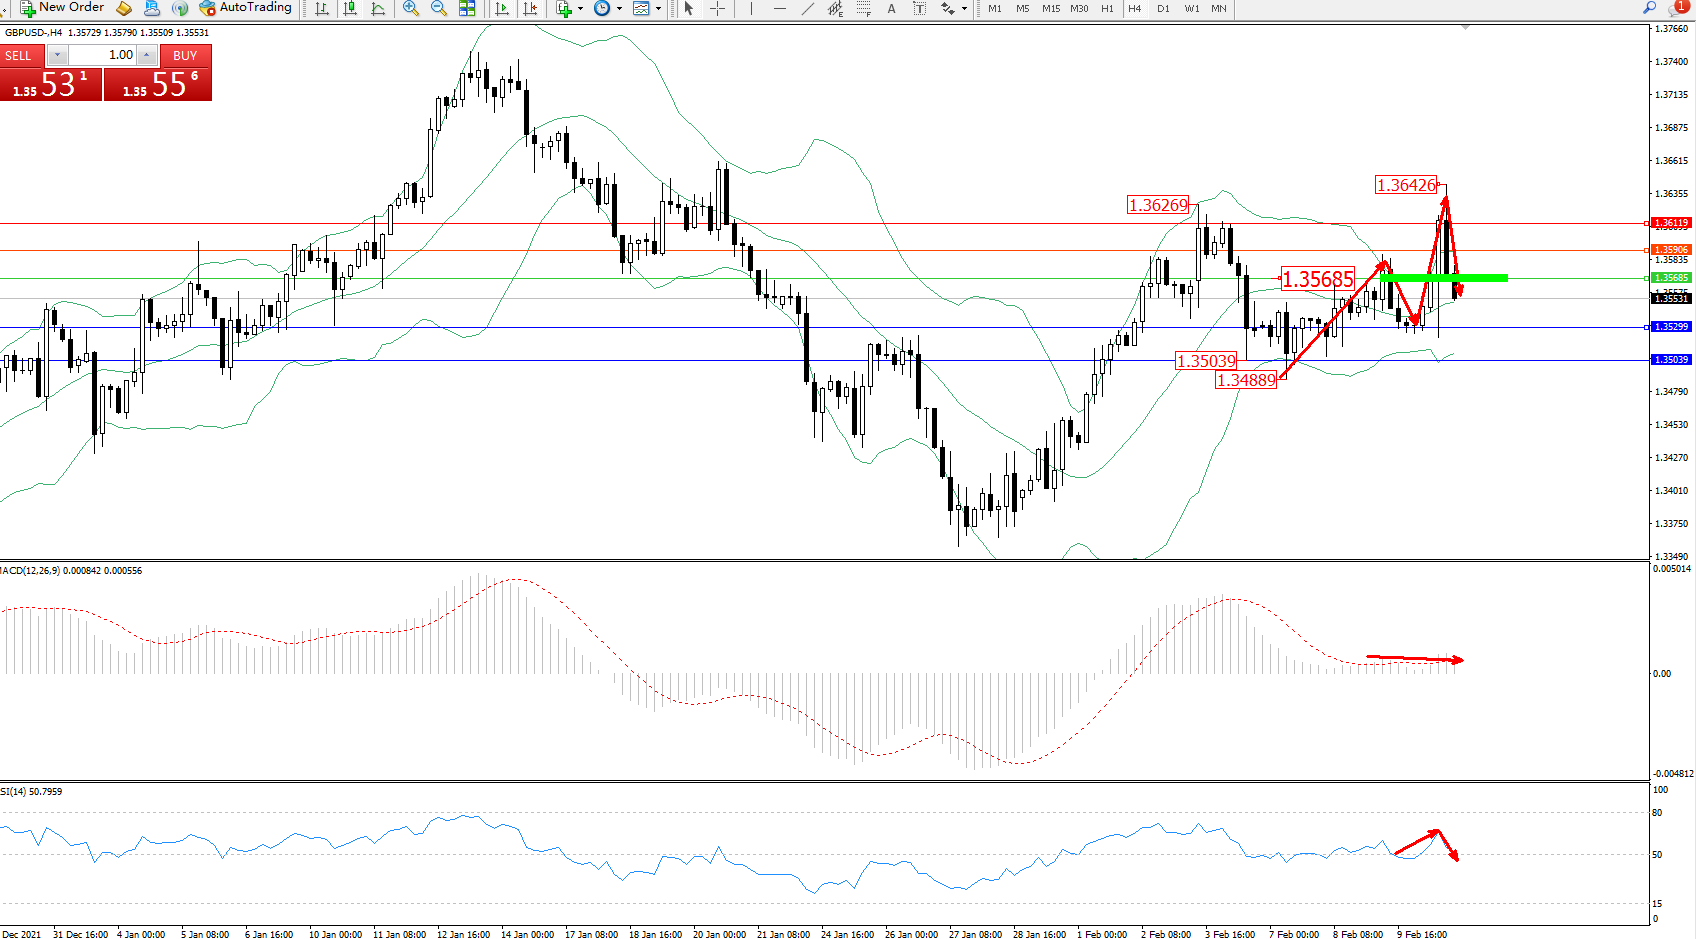This screenshot has width=1696, height=939.
Task: Zoom out of the chart
Action: (438, 8)
